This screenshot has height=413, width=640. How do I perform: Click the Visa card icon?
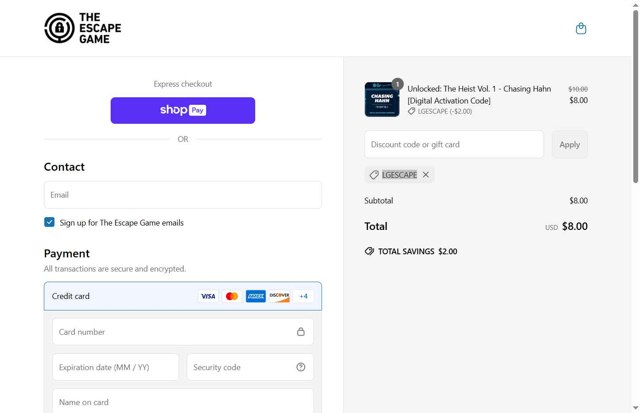pyautogui.click(x=208, y=296)
